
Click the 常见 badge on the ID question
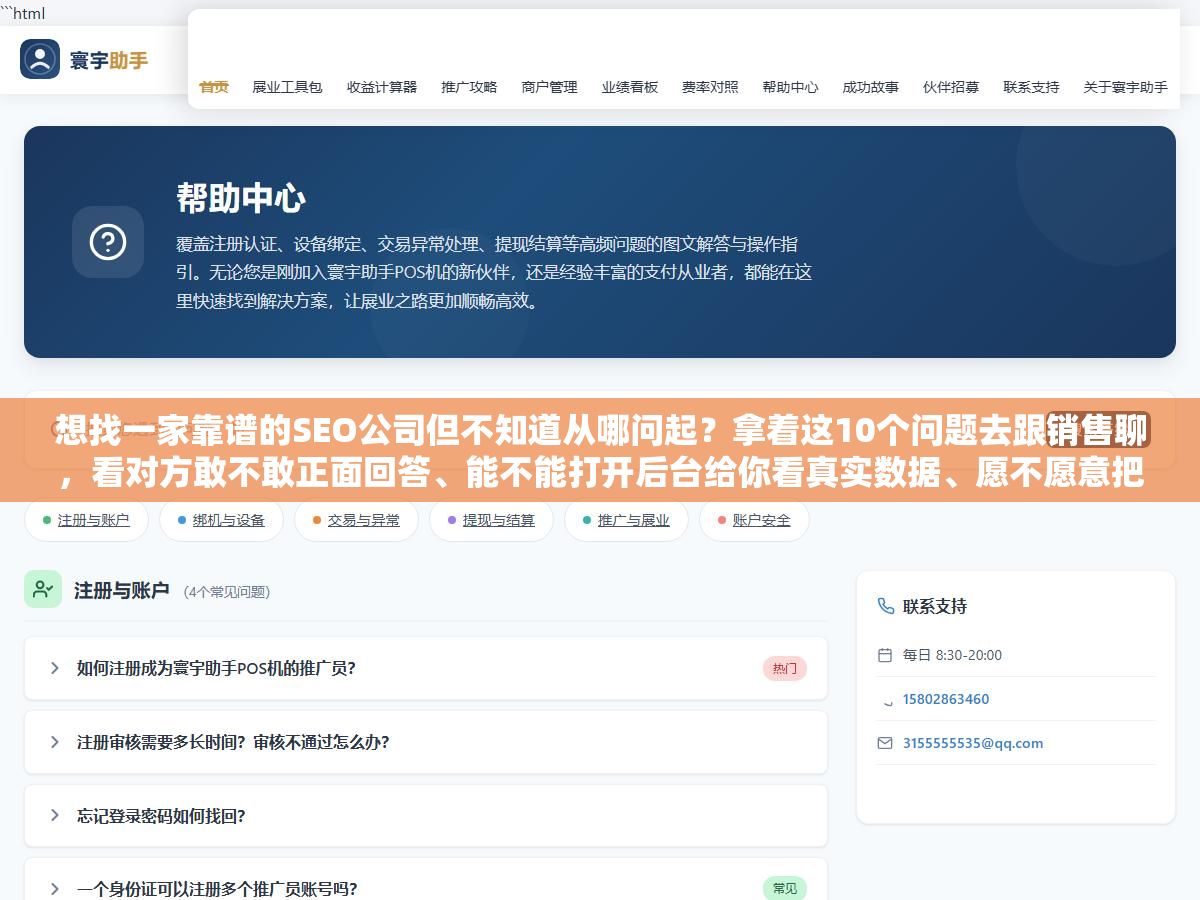[x=785, y=888]
